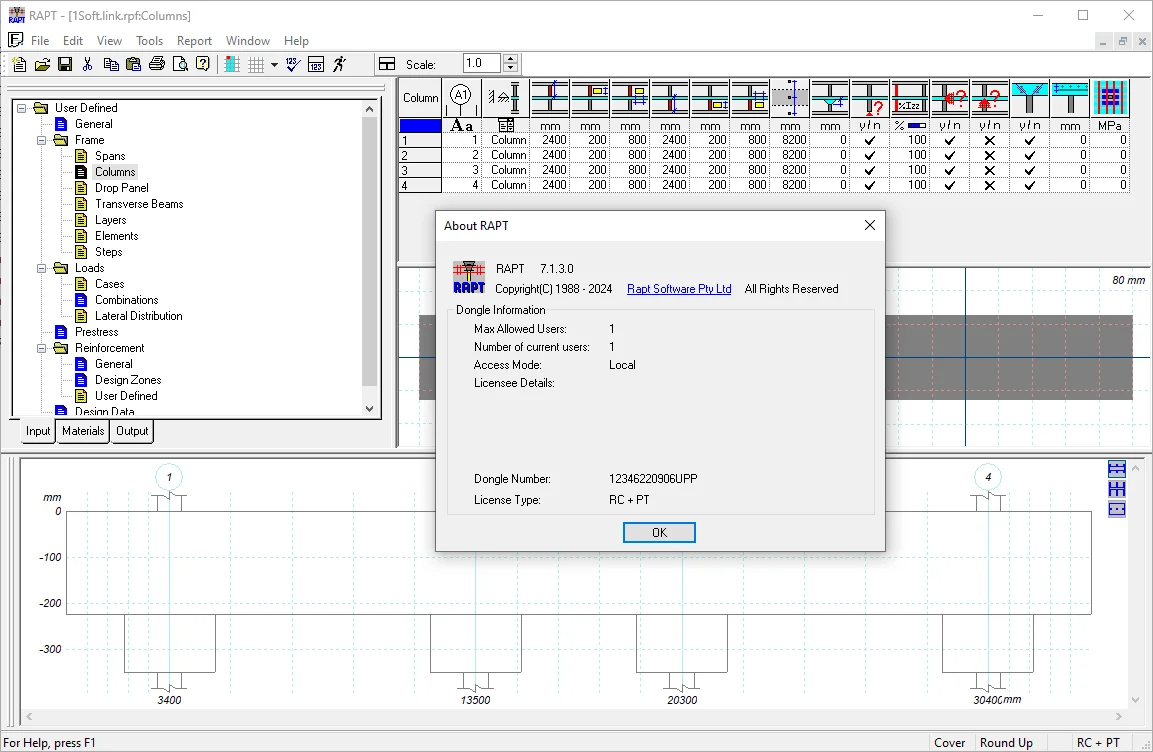Select Transverse Beams in the tree
This screenshot has height=752, width=1153.
click(x=139, y=204)
